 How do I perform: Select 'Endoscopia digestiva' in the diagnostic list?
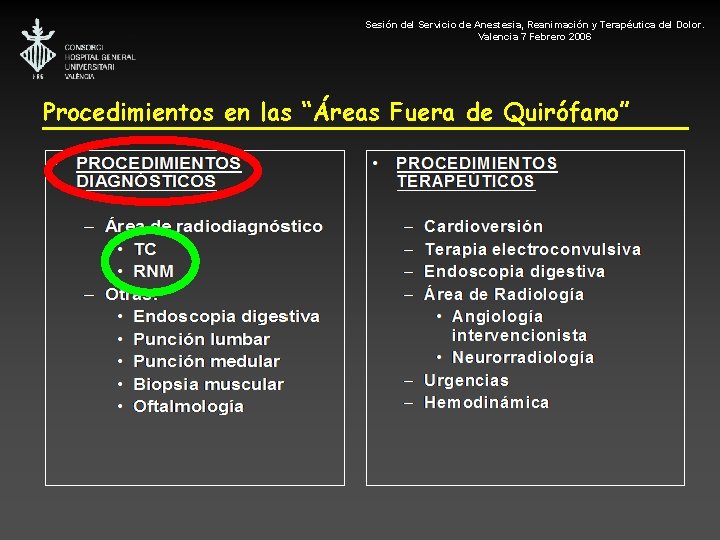[226, 316]
